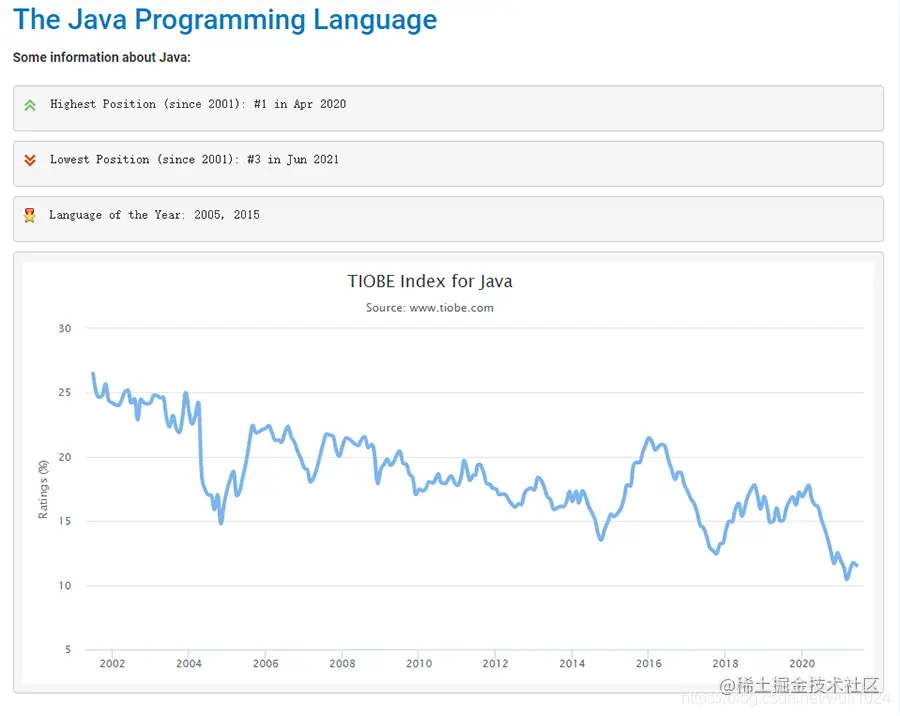Click the "TIOBE Index for Java" chart title
This screenshot has width=900, height=716.
click(x=430, y=281)
